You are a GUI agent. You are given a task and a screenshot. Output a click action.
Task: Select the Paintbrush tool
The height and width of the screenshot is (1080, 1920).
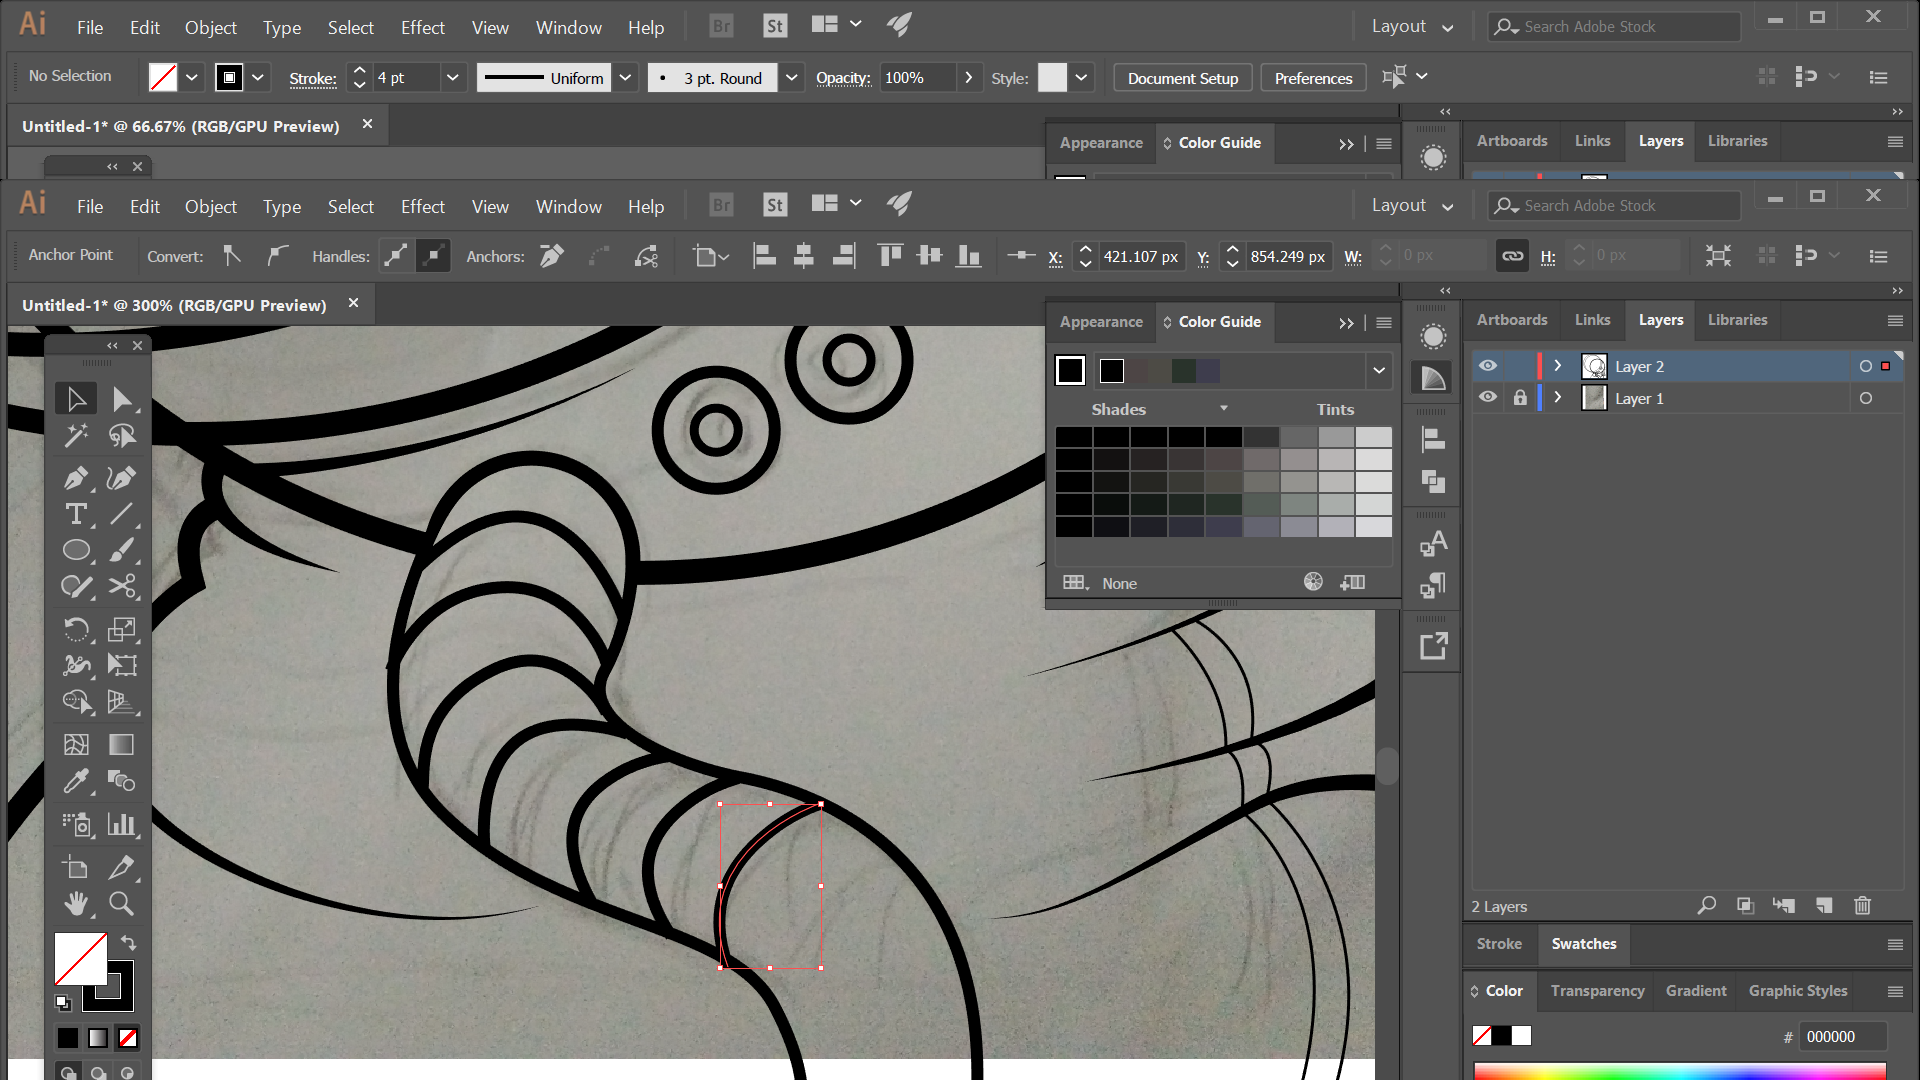click(122, 550)
